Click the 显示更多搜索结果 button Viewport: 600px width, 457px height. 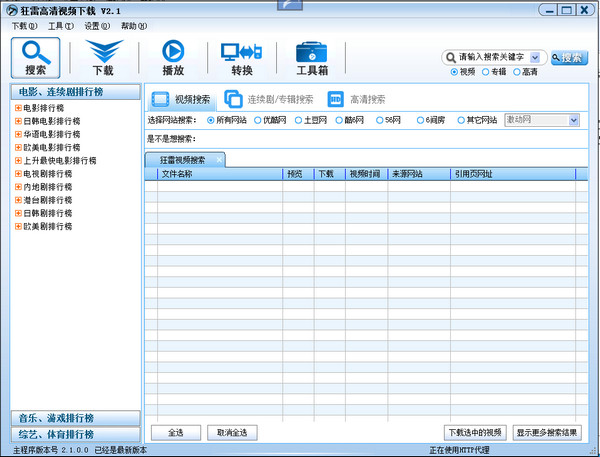pyautogui.click(x=547, y=433)
